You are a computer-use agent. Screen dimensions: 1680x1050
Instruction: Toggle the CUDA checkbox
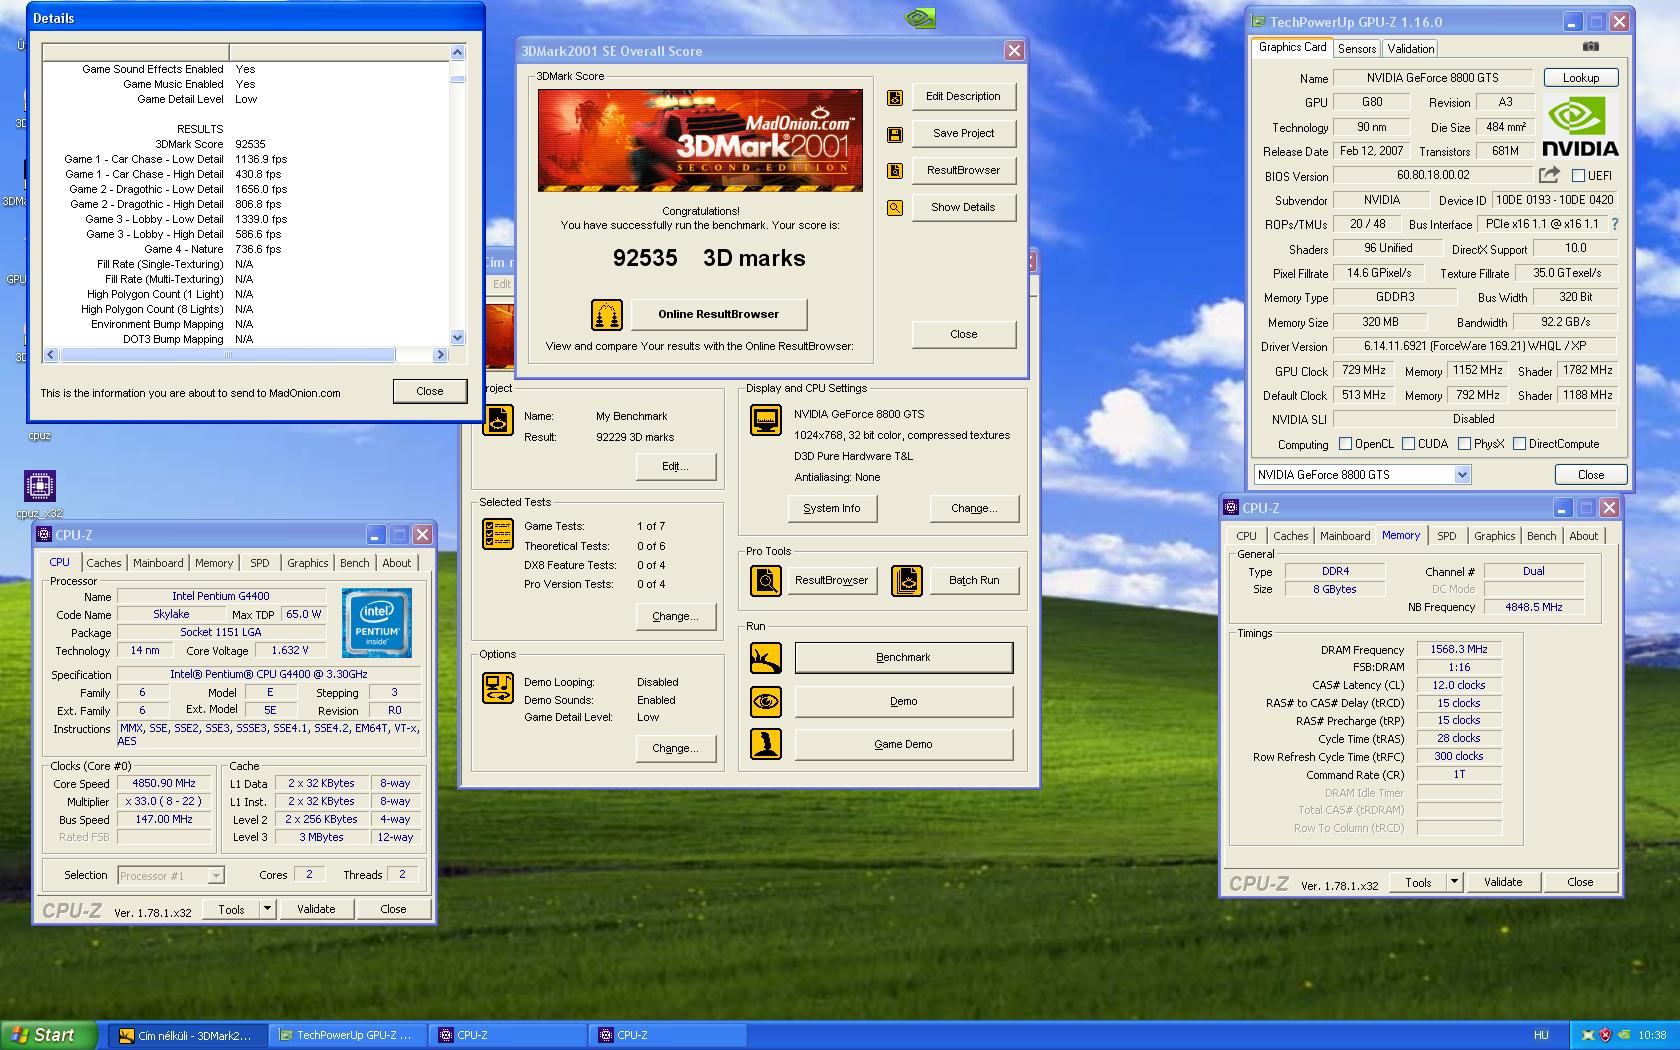[1408, 444]
